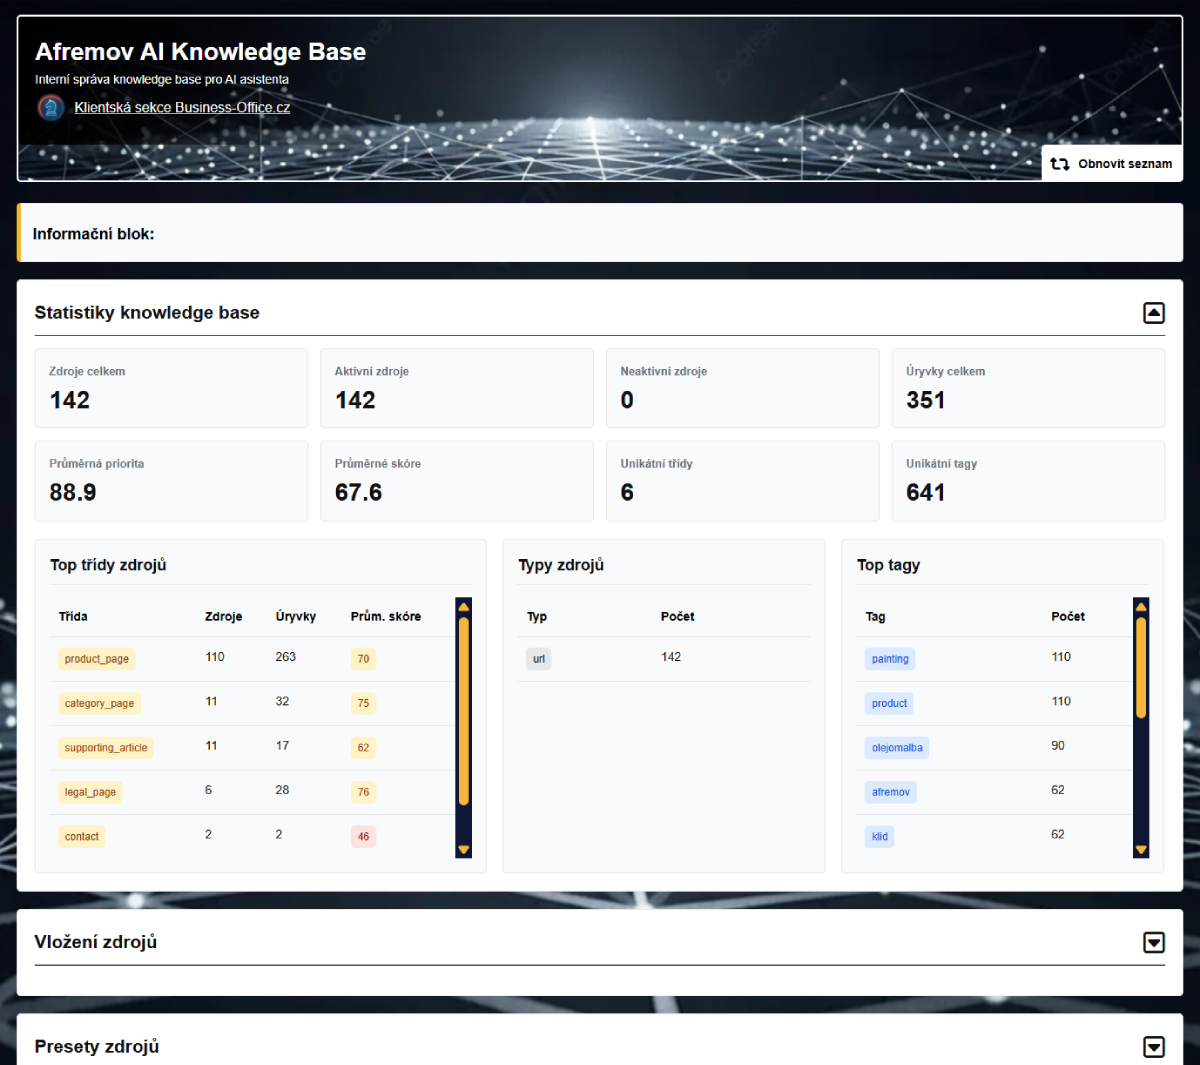Click scroll-up arrow in Top třídy zdrojů table
Screen dimensions: 1200x1065
tap(463, 605)
